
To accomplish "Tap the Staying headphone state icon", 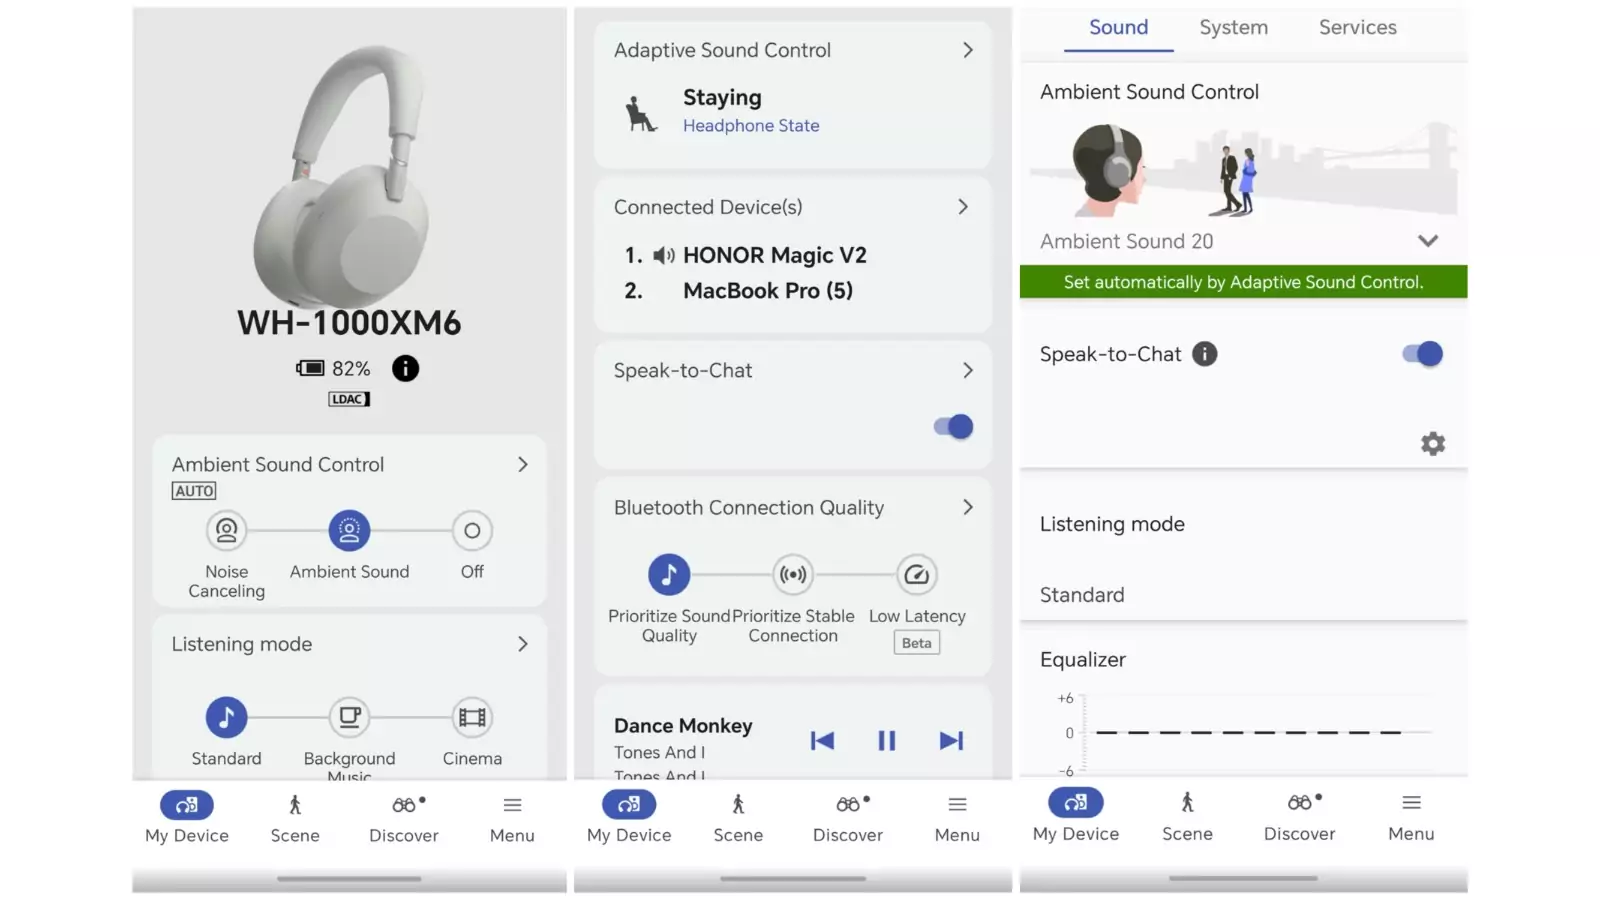I will (x=640, y=113).
